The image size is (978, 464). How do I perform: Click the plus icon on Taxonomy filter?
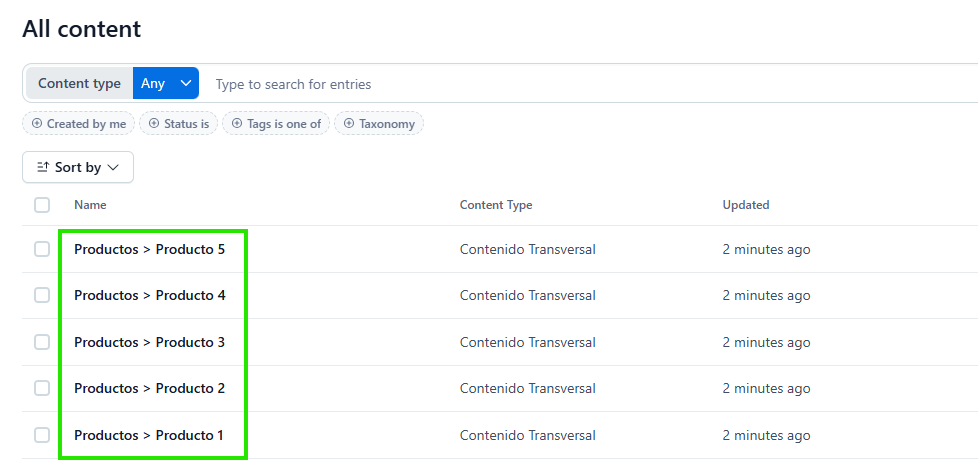click(349, 123)
